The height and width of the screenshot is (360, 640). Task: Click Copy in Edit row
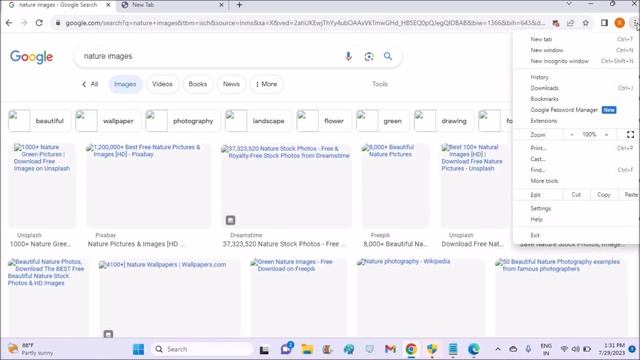click(x=604, y=195)
